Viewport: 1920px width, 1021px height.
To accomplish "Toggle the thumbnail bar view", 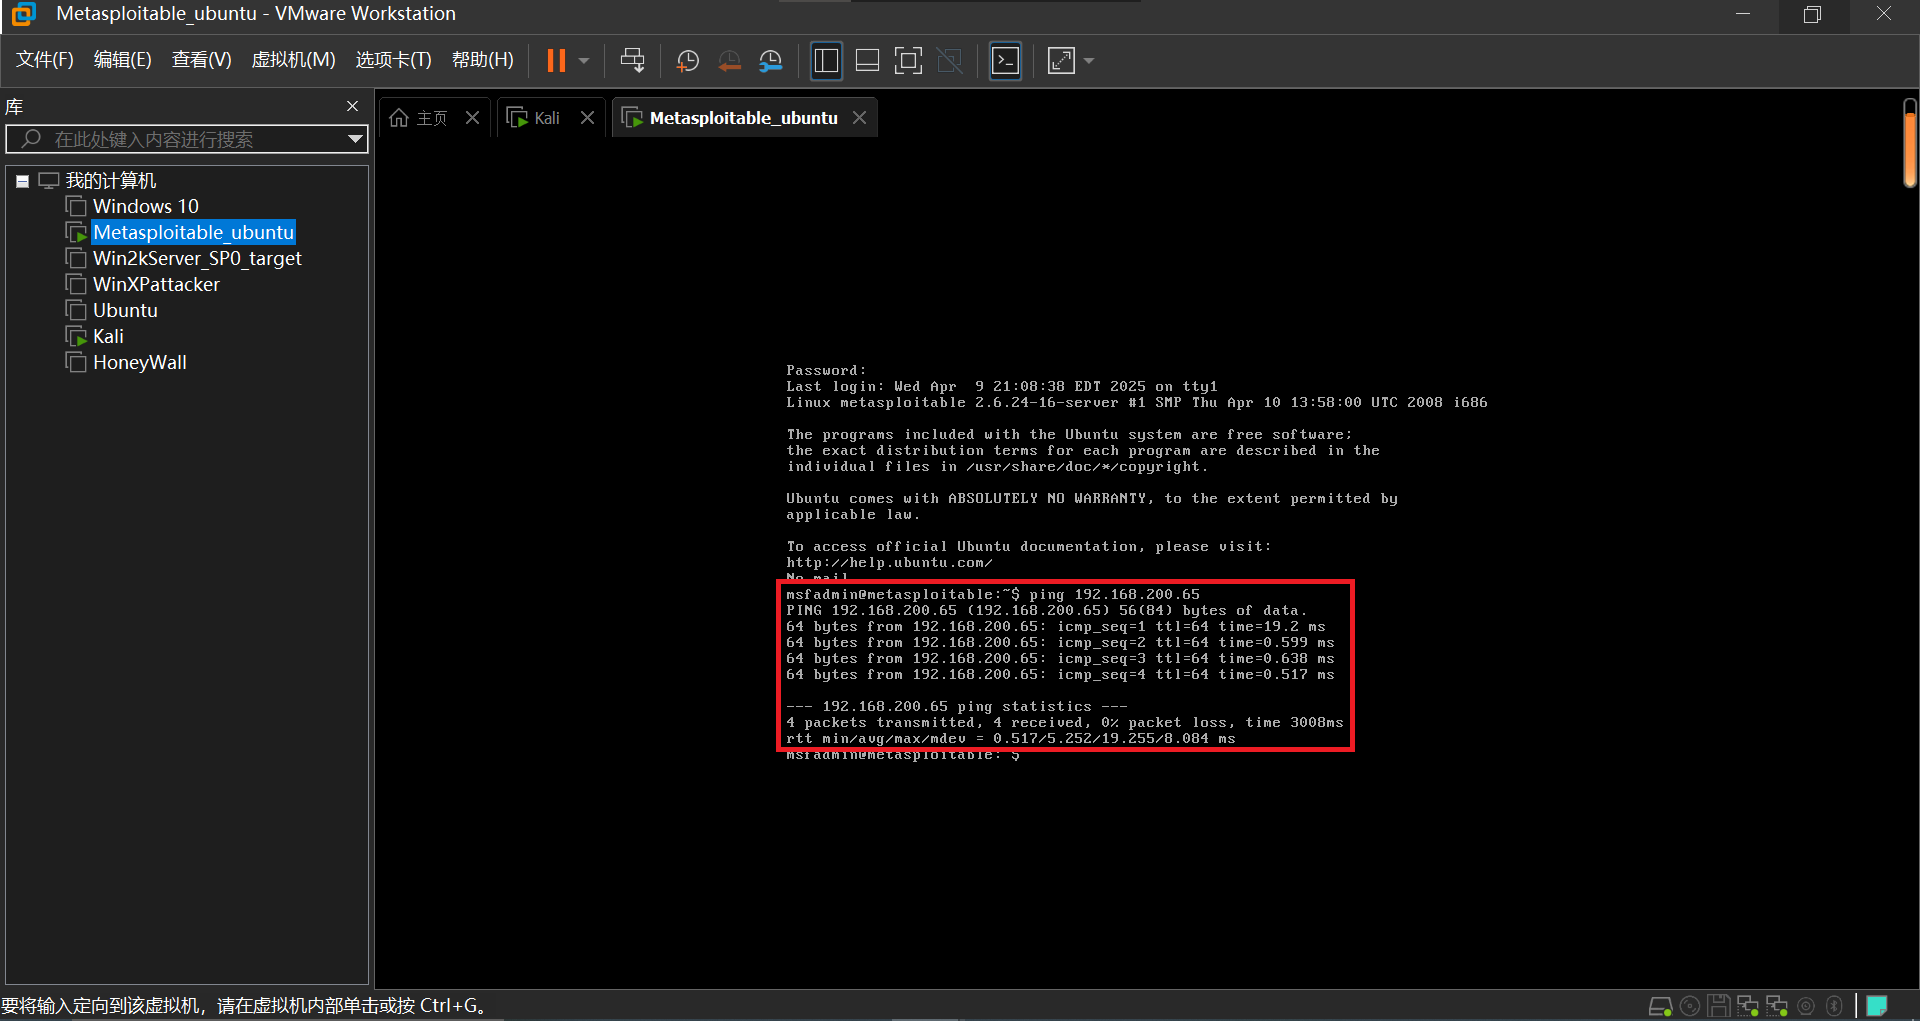I will (867, 61).
